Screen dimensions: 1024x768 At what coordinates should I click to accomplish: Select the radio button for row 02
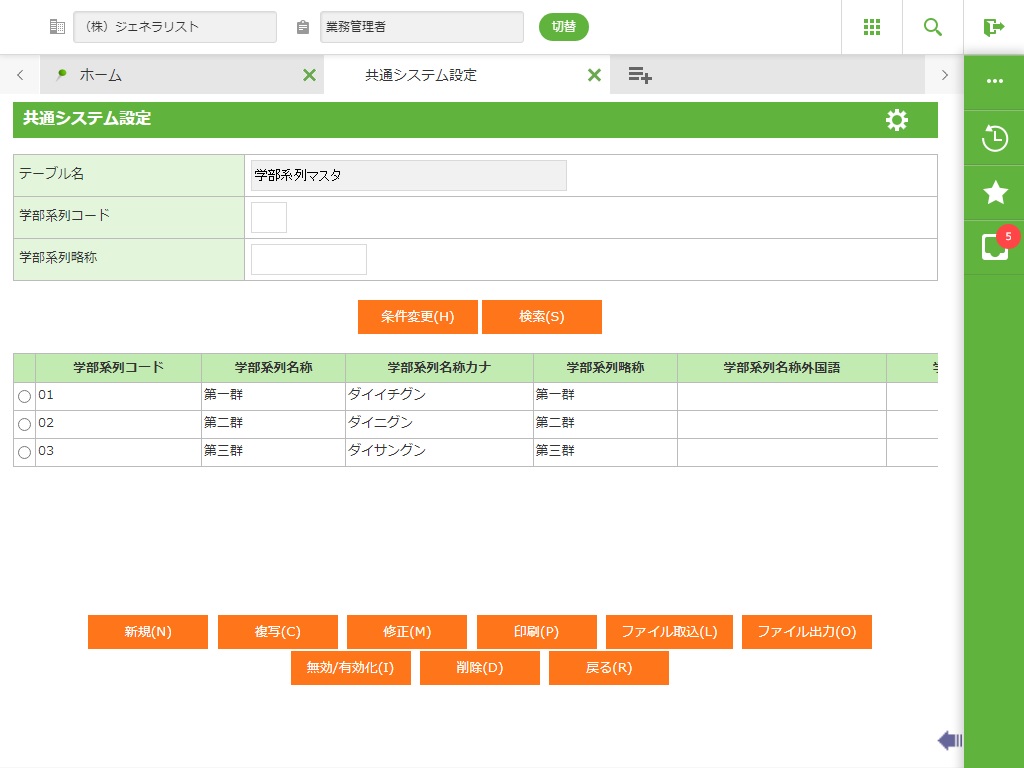(25, 425)
